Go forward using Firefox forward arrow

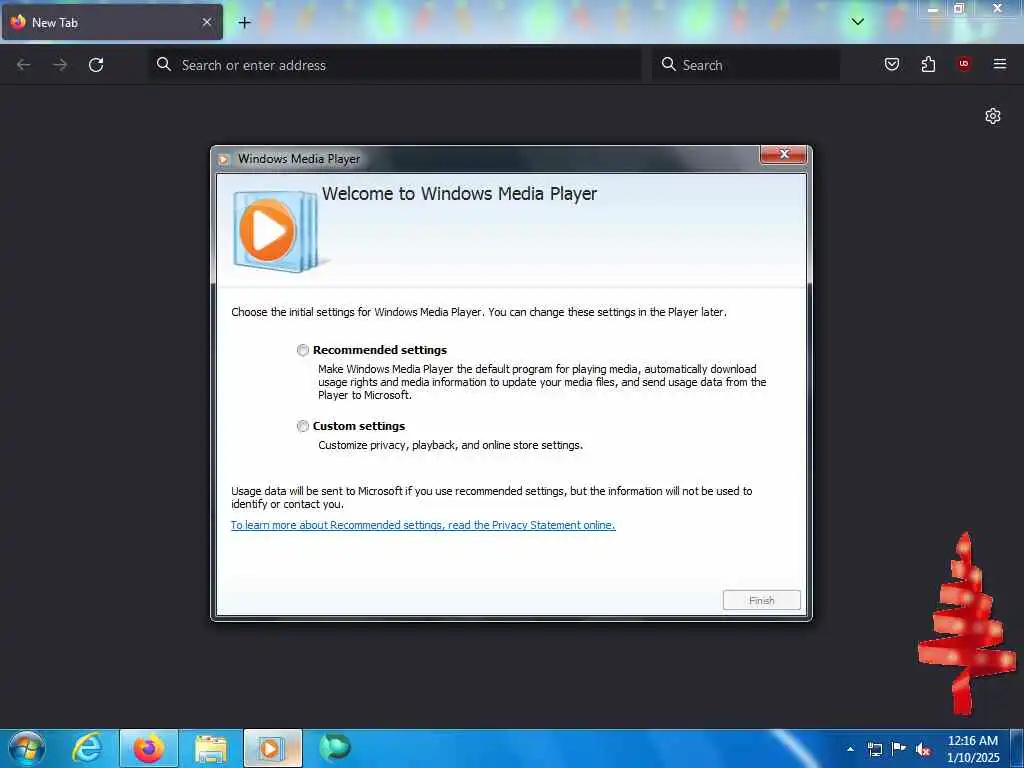click(60, 65)
